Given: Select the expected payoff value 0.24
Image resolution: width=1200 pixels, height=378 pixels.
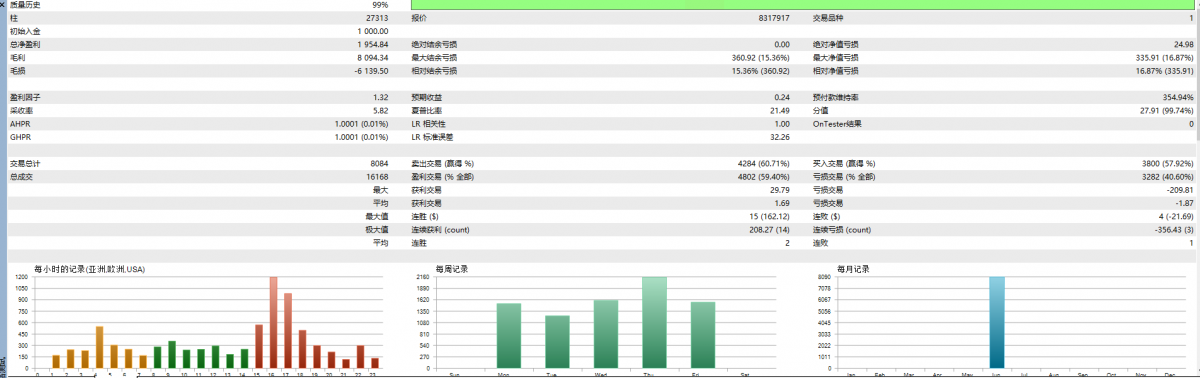Looking at the screenshot, I should (x=782, y=97).
